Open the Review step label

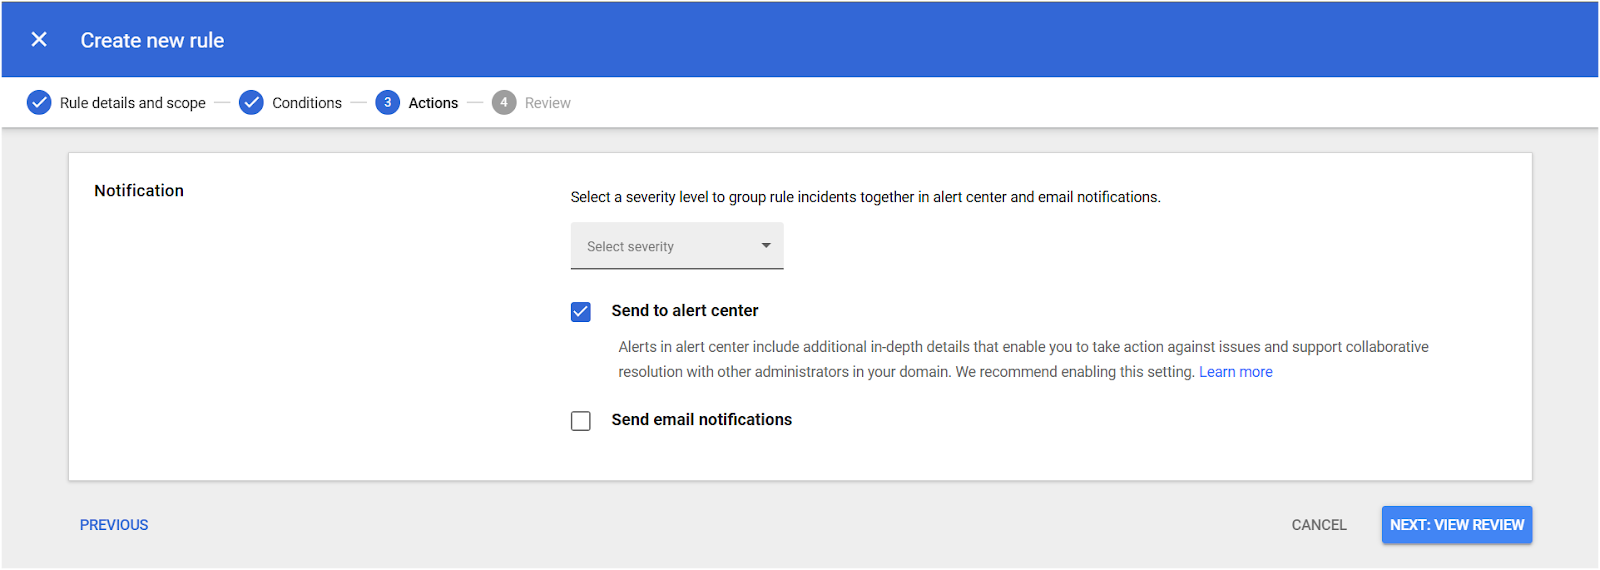tap(547, 103)
